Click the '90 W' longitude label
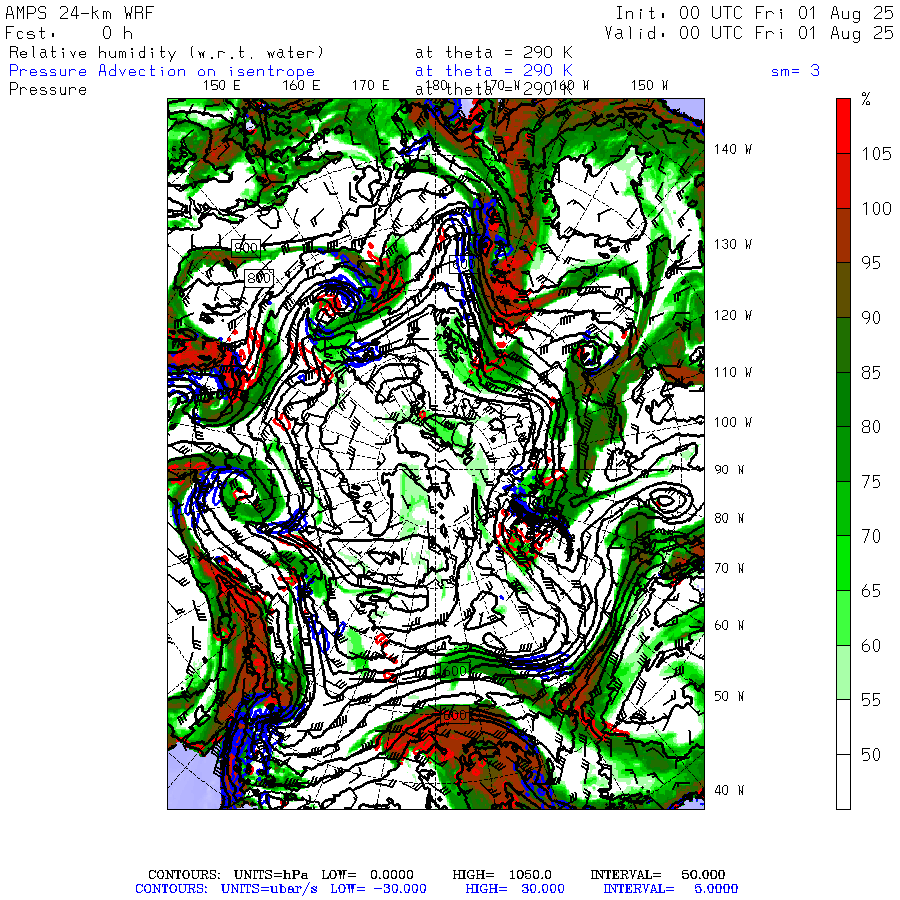Screen dimensions: 900x900 pos(729,470)
